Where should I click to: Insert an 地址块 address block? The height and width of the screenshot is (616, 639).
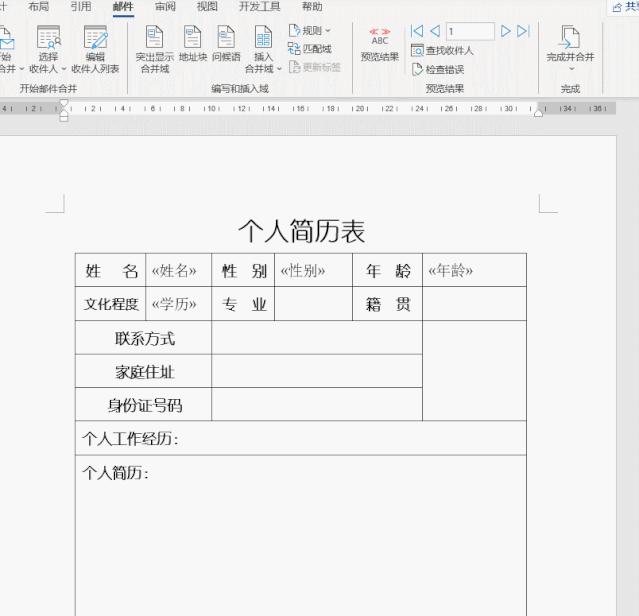193,43
